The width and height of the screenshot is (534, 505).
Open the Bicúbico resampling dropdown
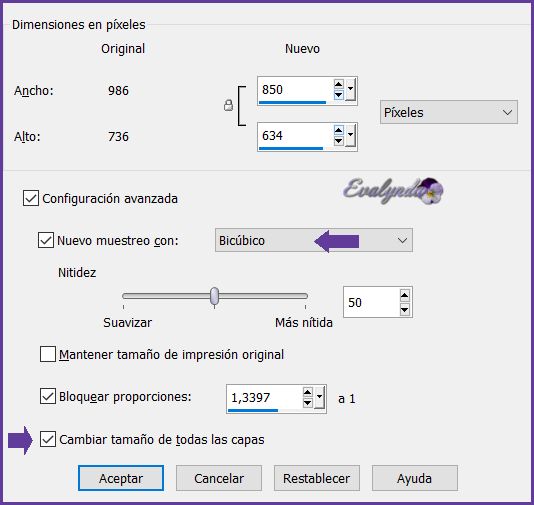tap(314, 240)
